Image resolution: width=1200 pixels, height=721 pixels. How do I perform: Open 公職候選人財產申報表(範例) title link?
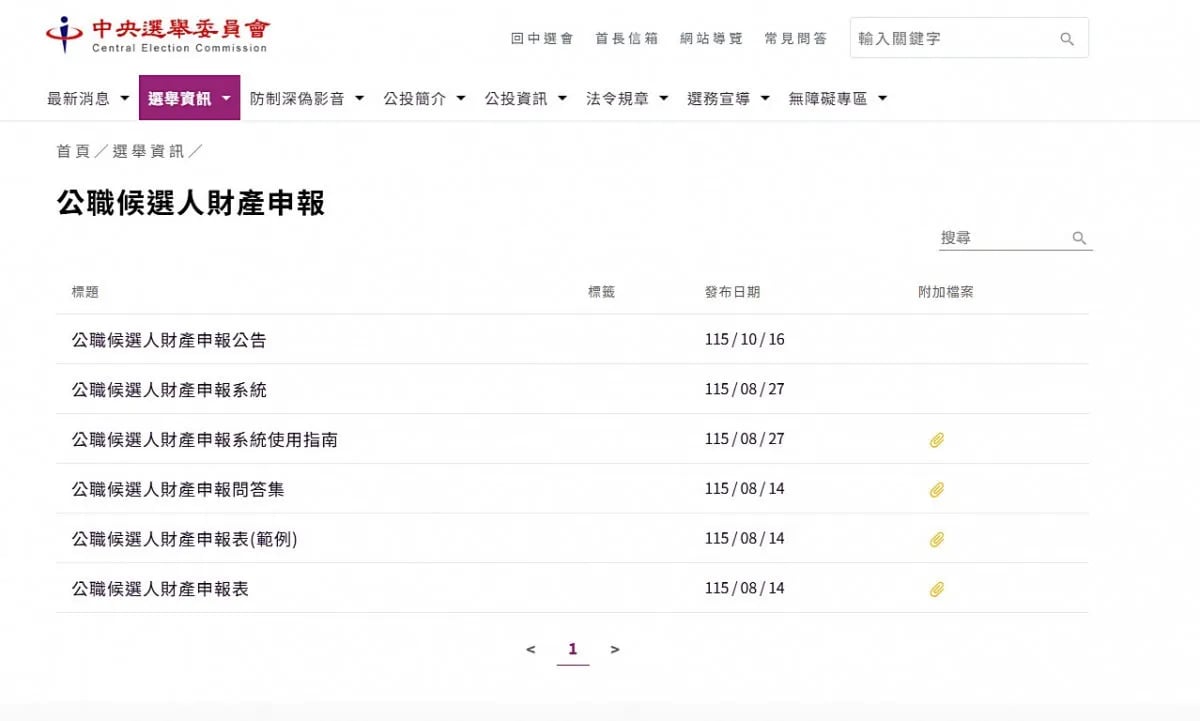coord(184,539)
